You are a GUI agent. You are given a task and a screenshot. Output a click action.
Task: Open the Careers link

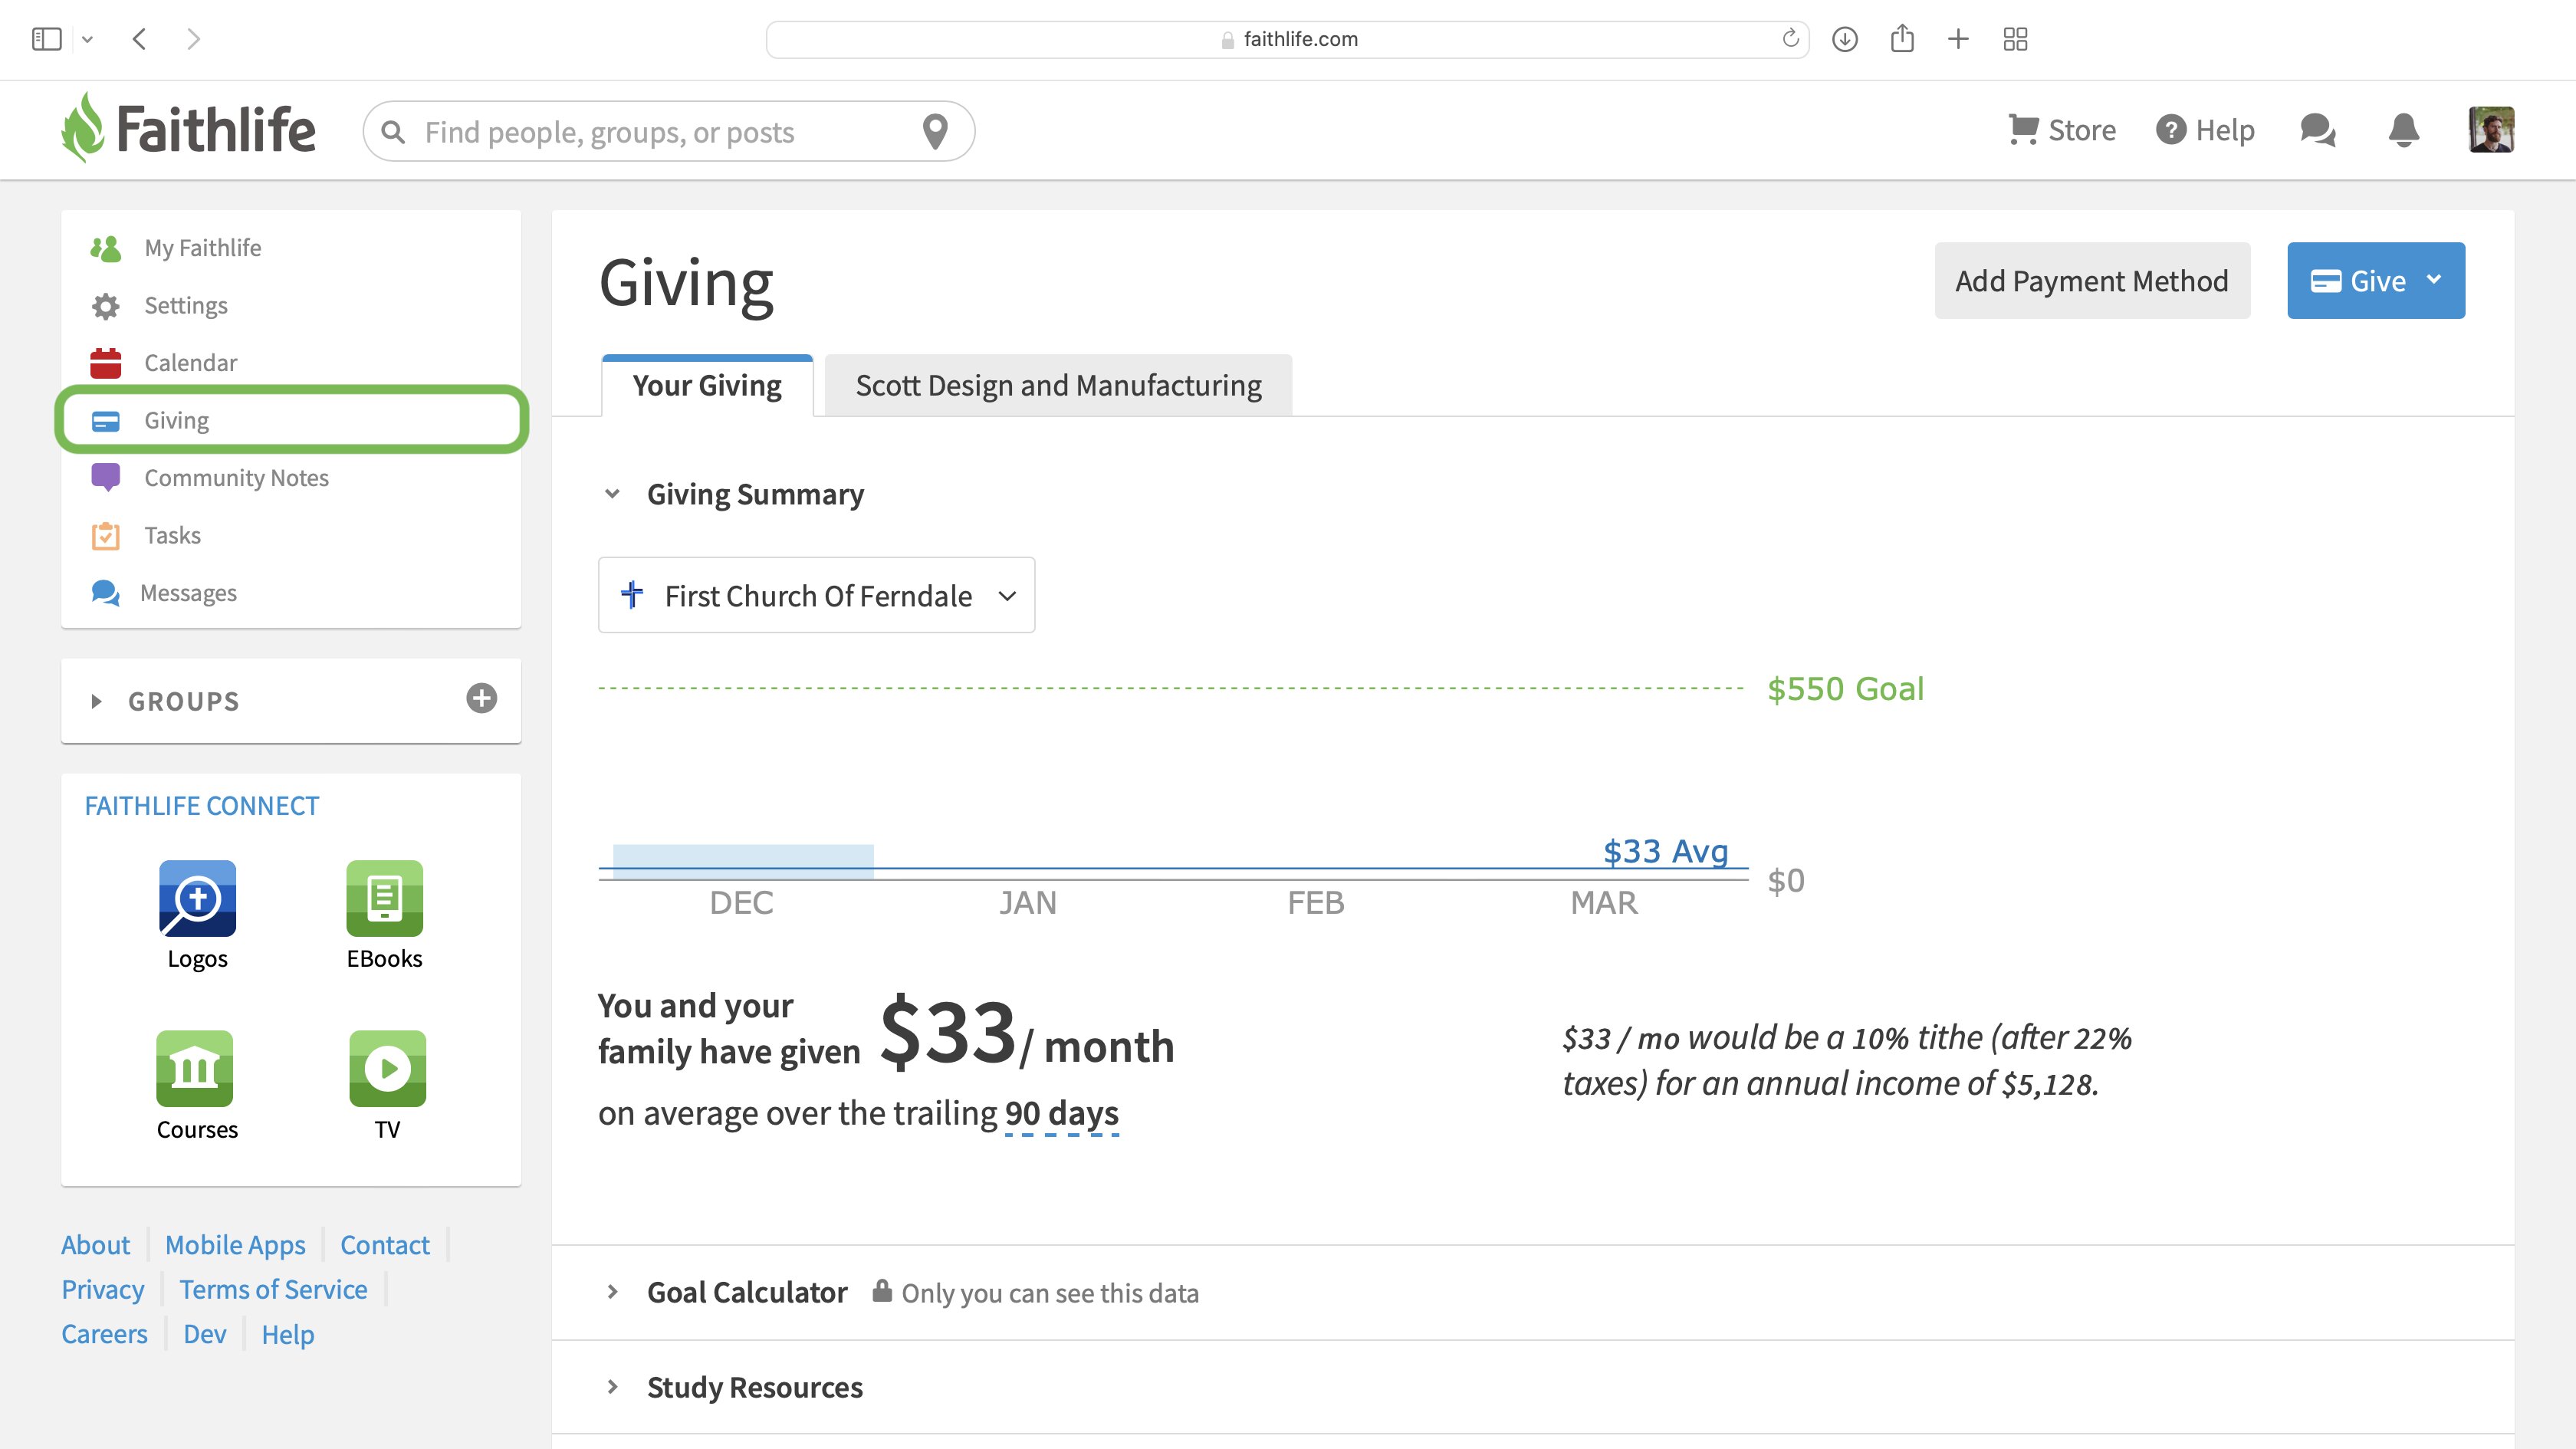click(x=104, y=1334)
